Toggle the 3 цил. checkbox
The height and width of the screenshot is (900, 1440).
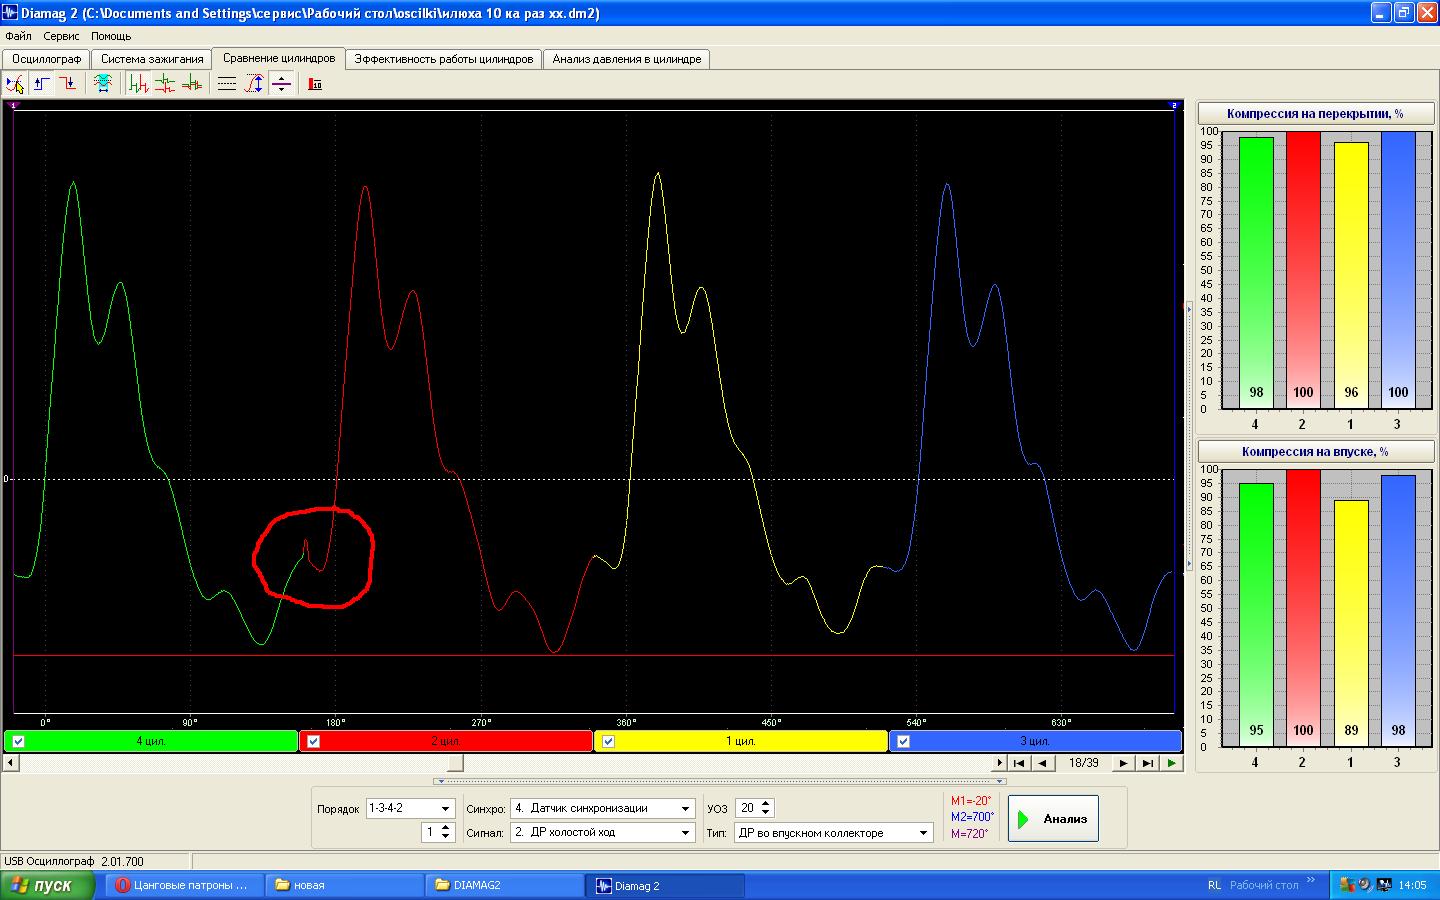pyautogui.click(x=903, y=741)
